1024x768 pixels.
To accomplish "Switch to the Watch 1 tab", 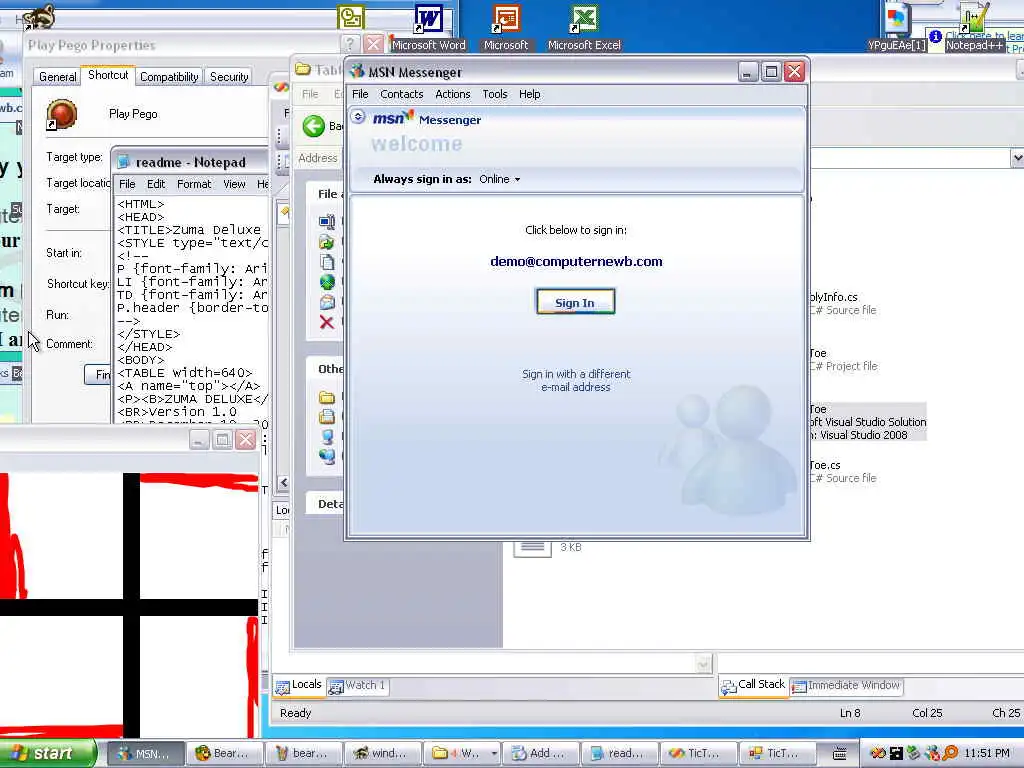I will pyautogui.click(x=358, y=686).
